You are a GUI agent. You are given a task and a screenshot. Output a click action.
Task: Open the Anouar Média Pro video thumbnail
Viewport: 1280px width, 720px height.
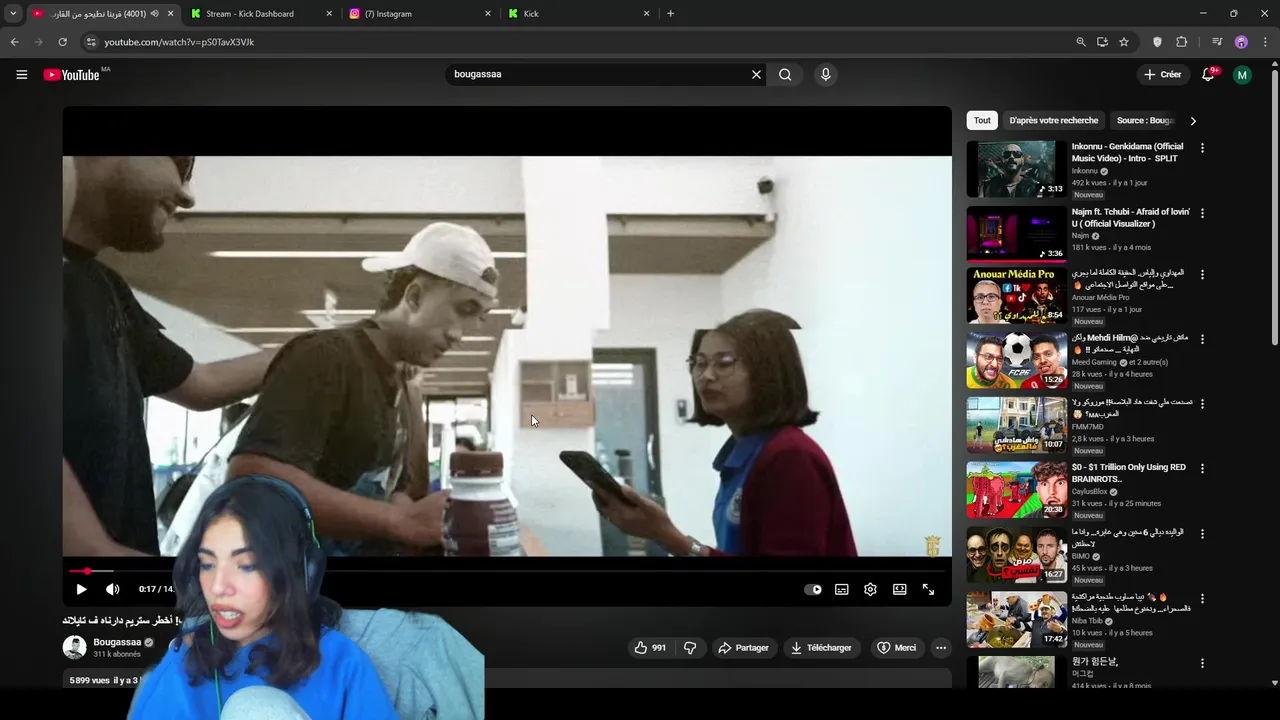[1016, 295]
